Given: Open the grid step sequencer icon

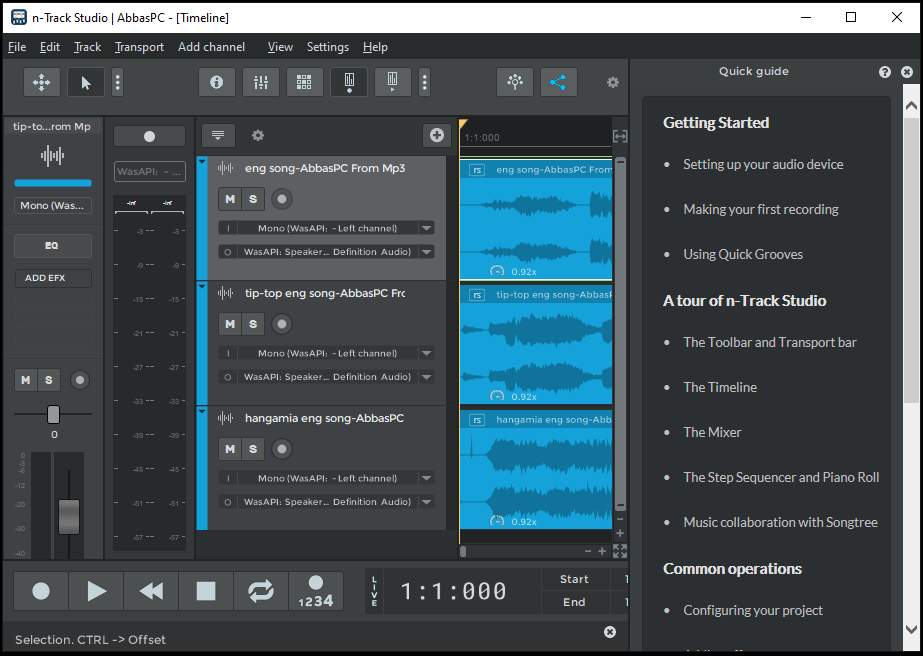Looking at the screenshot, I should tap(304, 82).
